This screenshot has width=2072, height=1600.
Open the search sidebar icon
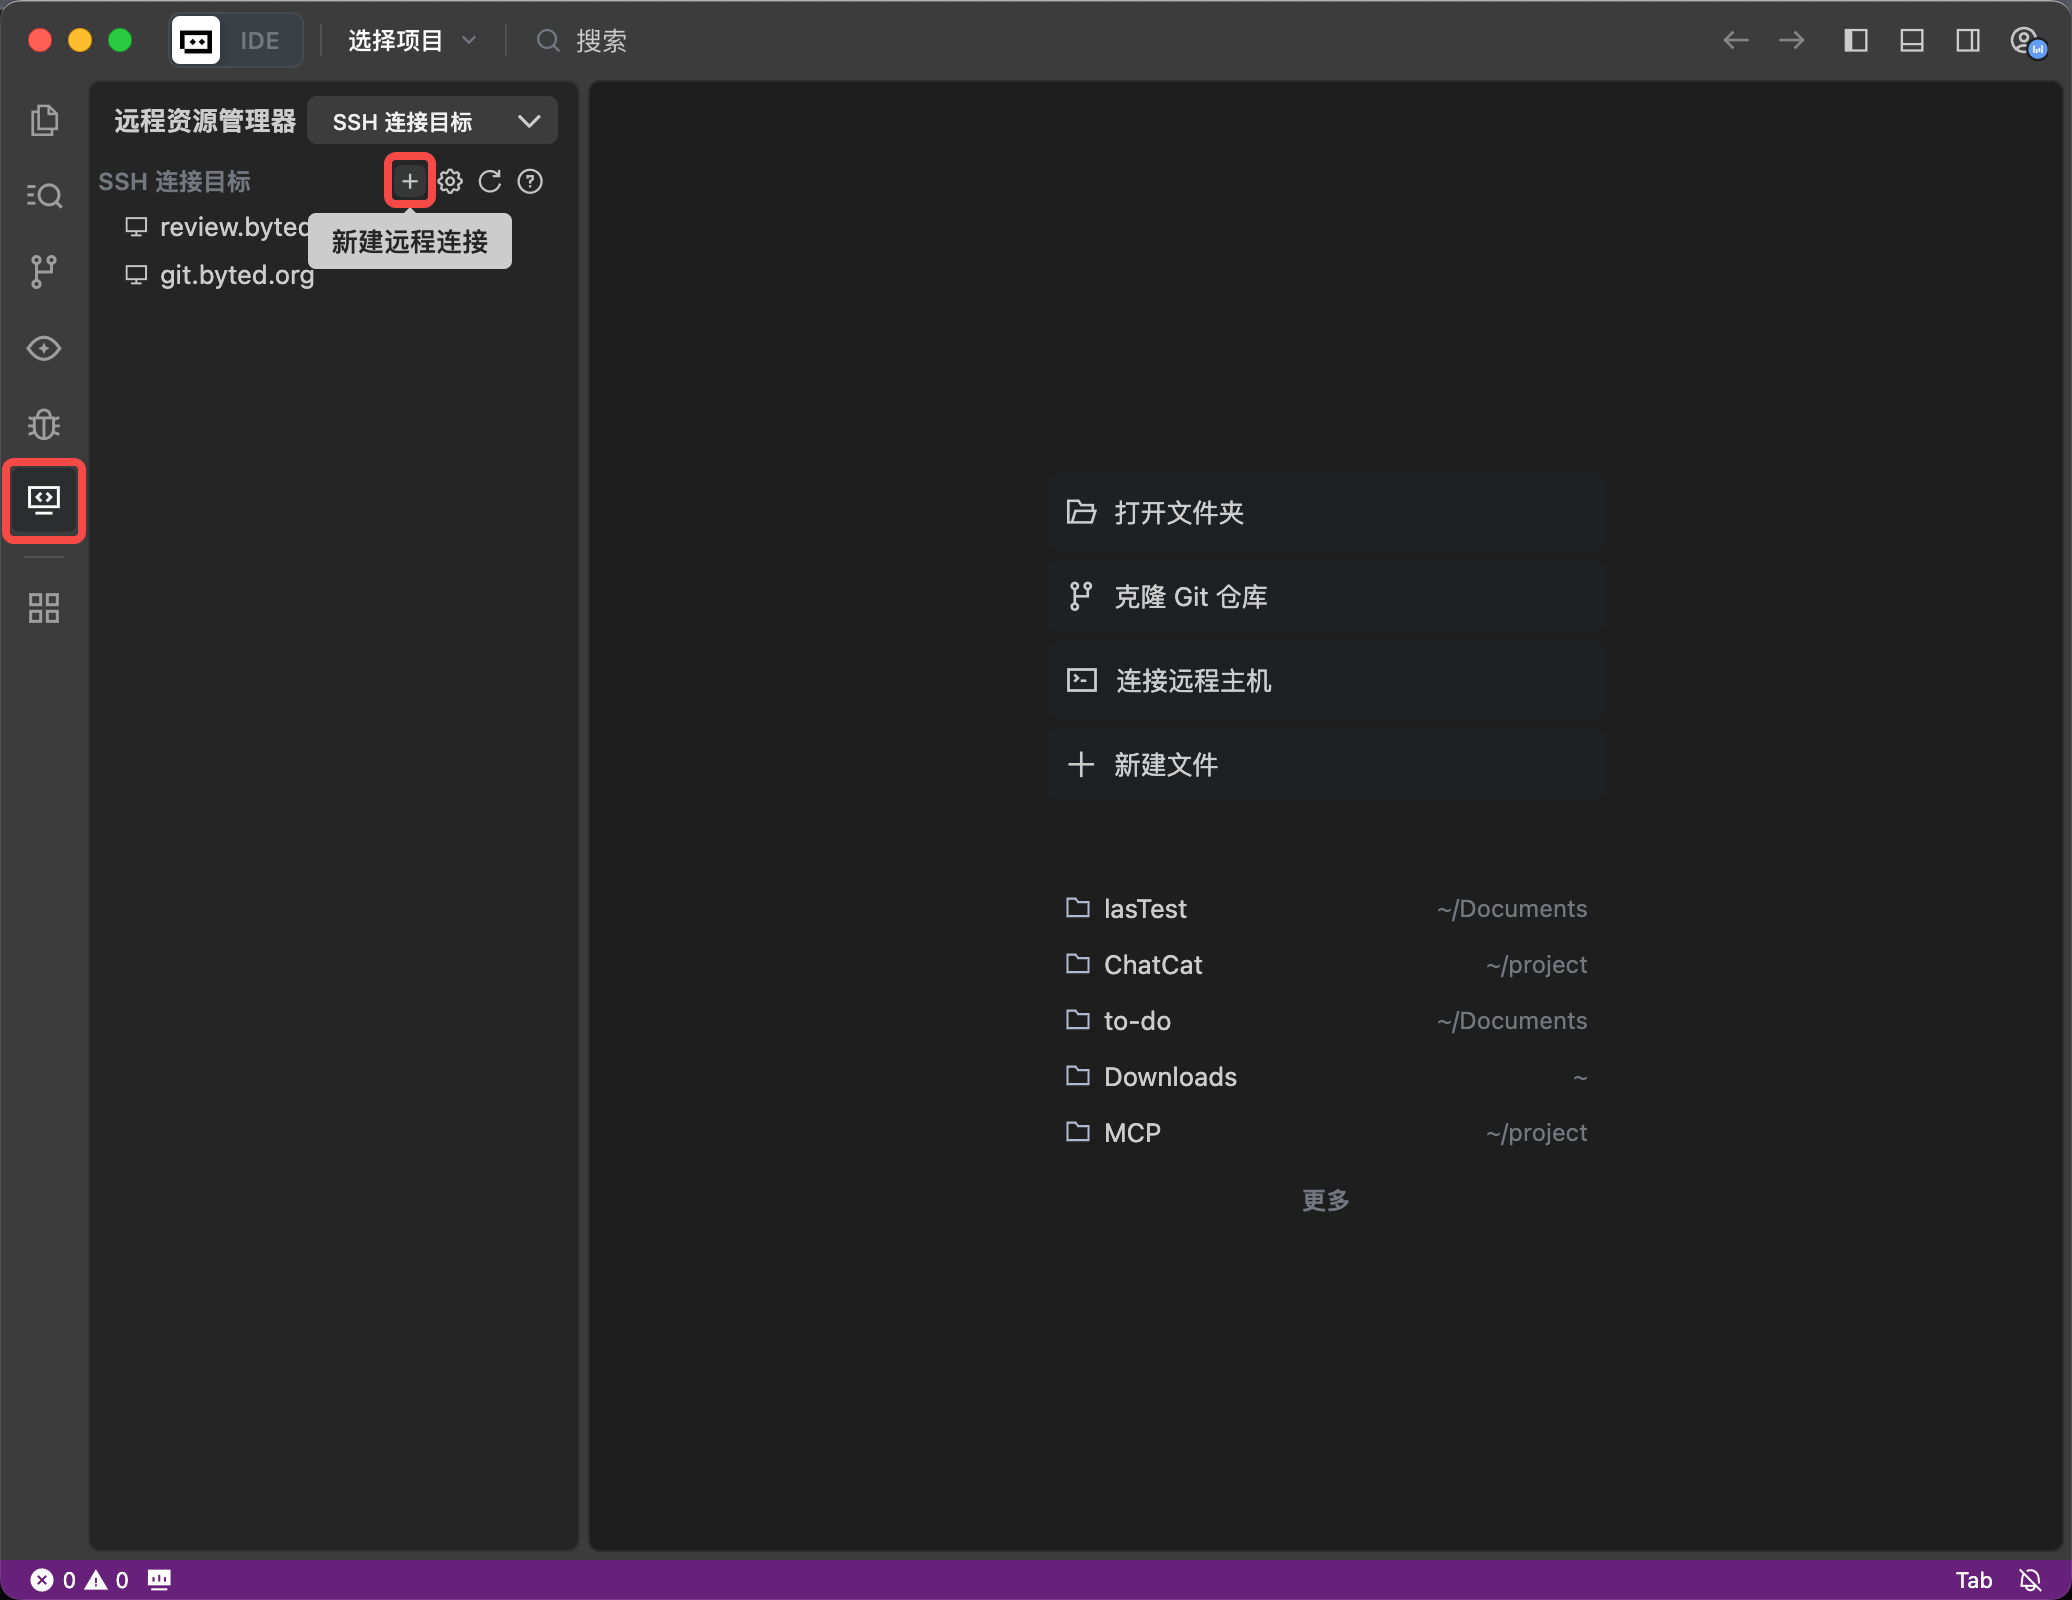click(44, 195)
